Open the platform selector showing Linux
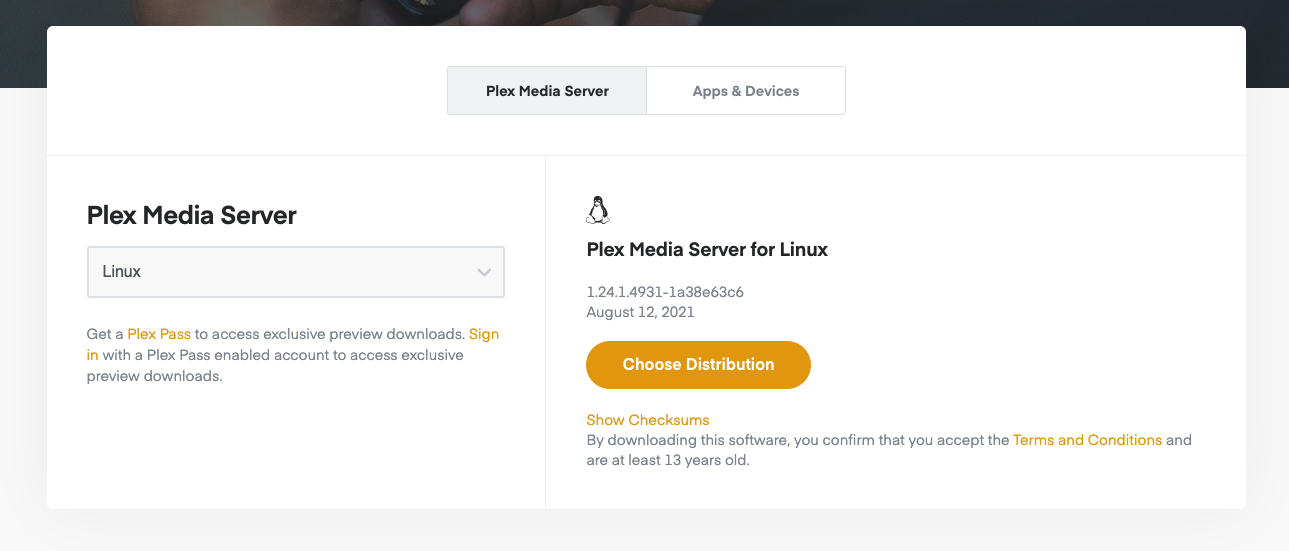This screenshot has height=551, width=1289. click(x=295, y=272)
